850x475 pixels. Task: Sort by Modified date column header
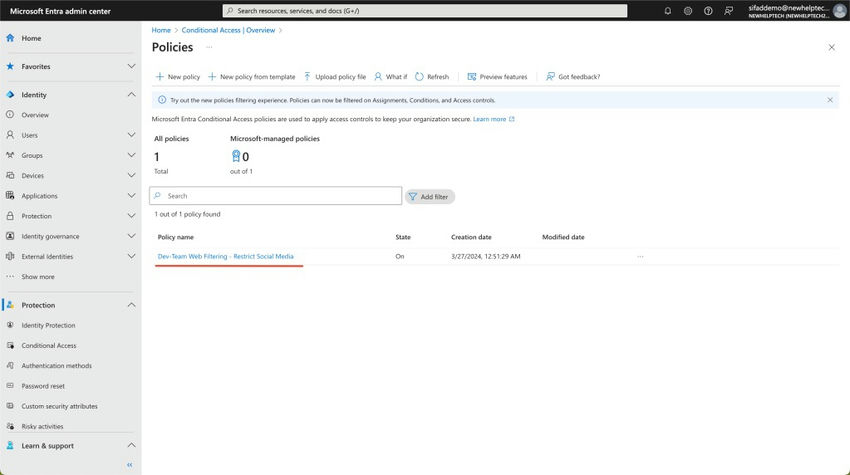[x=563, y=237]
